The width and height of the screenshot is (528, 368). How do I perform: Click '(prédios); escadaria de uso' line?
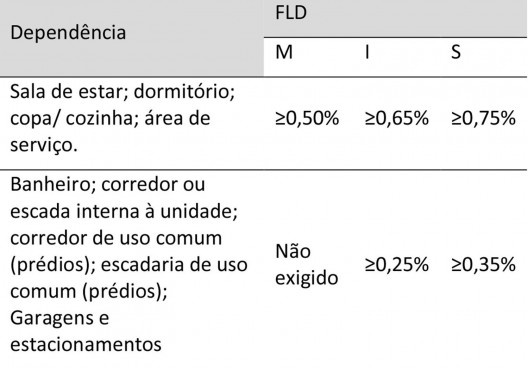tap(129, 265)
